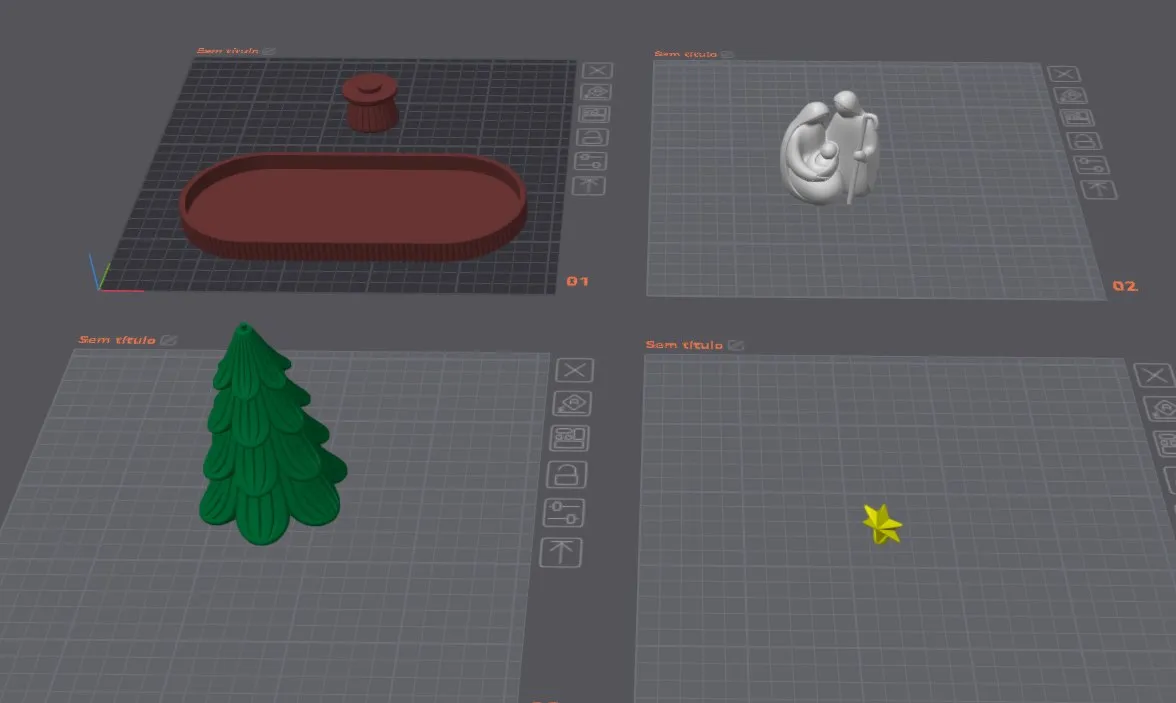The width and height of the screenshot is (1176, 703).
Task: Click the up-arrow icon on the tree plate
Action: [560, 553]
